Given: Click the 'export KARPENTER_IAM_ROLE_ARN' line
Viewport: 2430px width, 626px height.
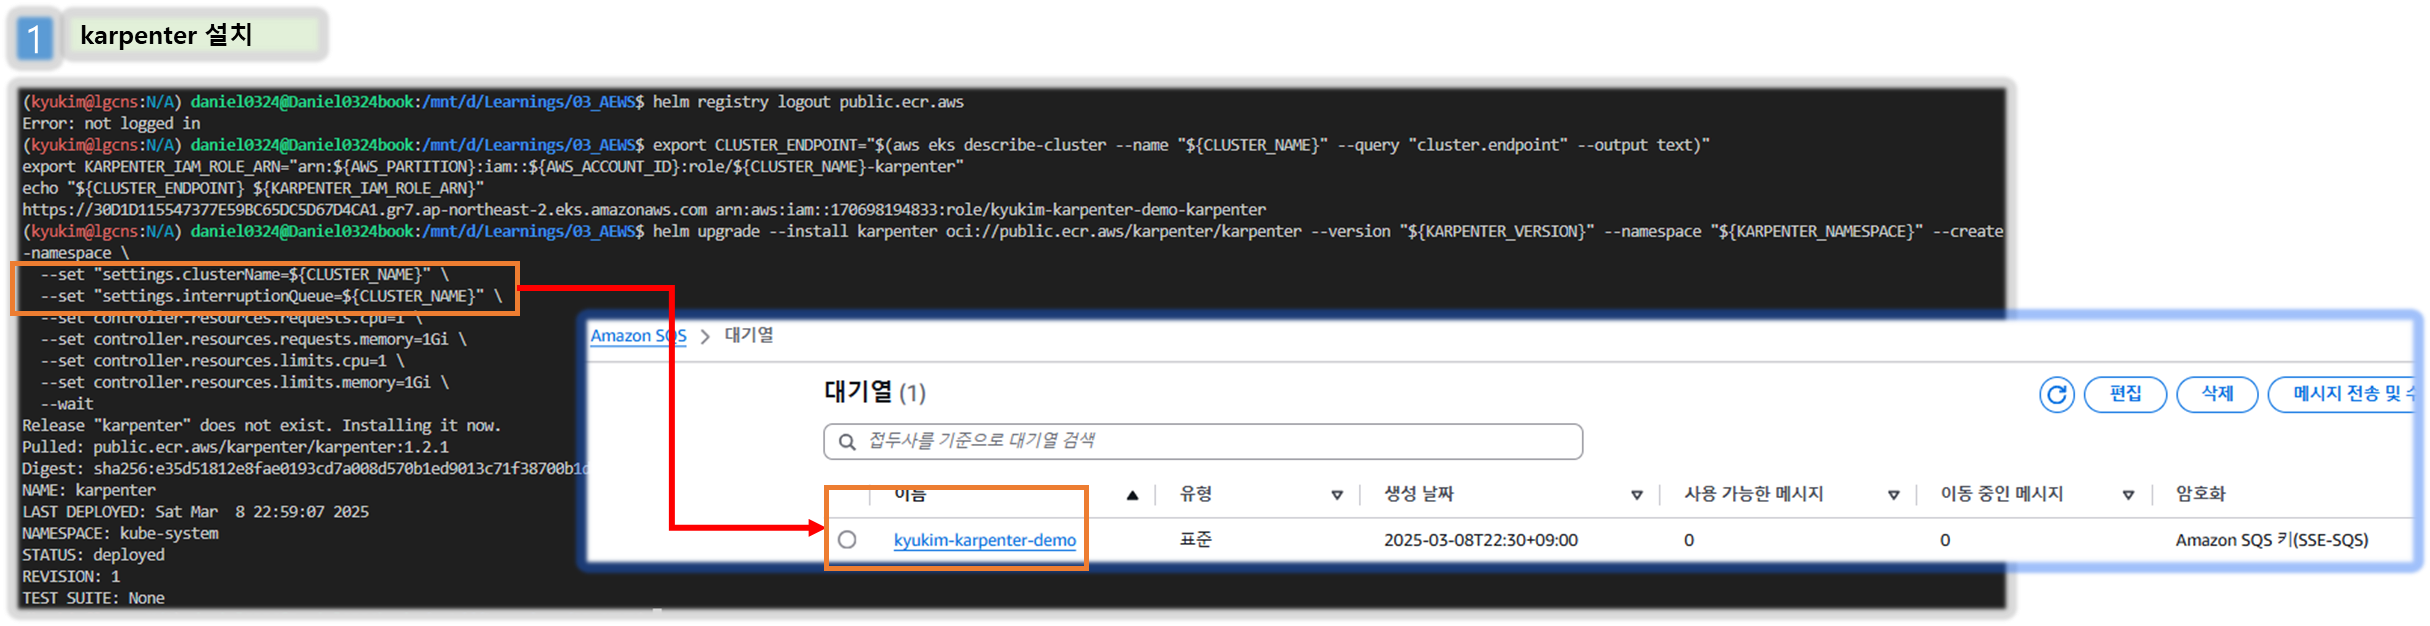Looking at the screenshot, I should pyautogui.click(x=493, y=167).
